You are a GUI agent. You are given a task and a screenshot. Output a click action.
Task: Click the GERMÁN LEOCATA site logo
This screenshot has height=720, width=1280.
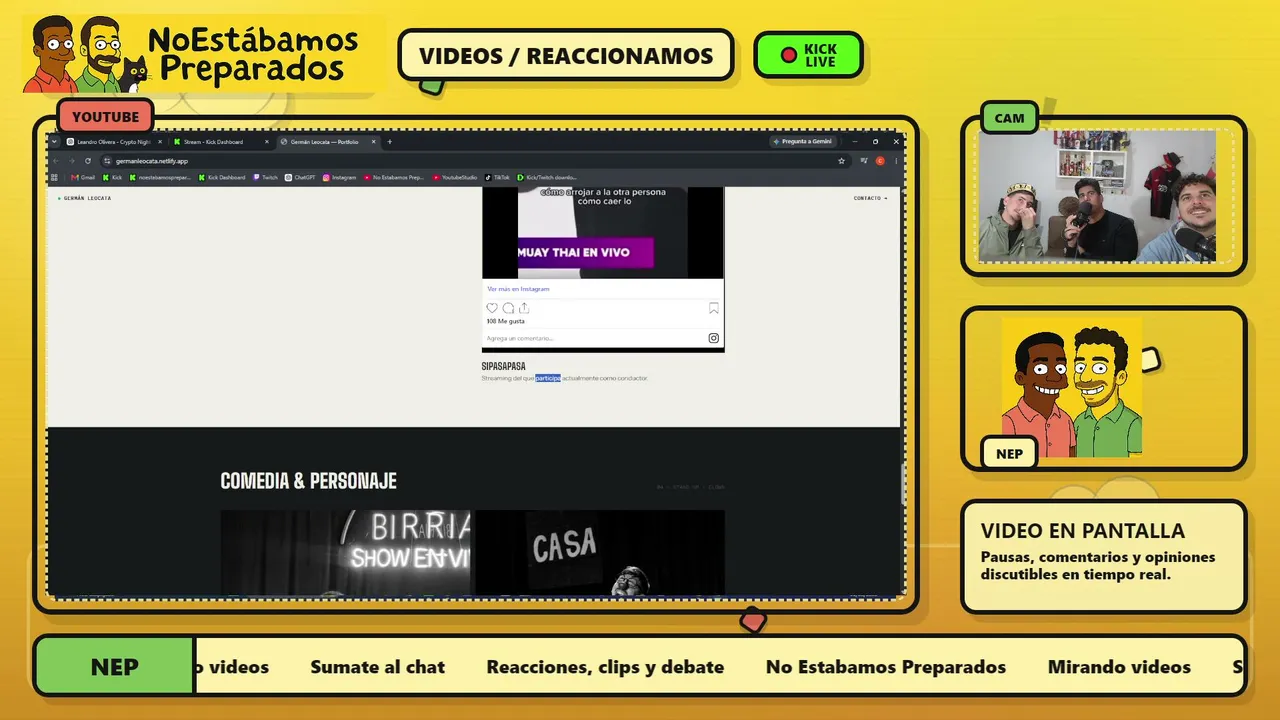[x=85, y=198]
